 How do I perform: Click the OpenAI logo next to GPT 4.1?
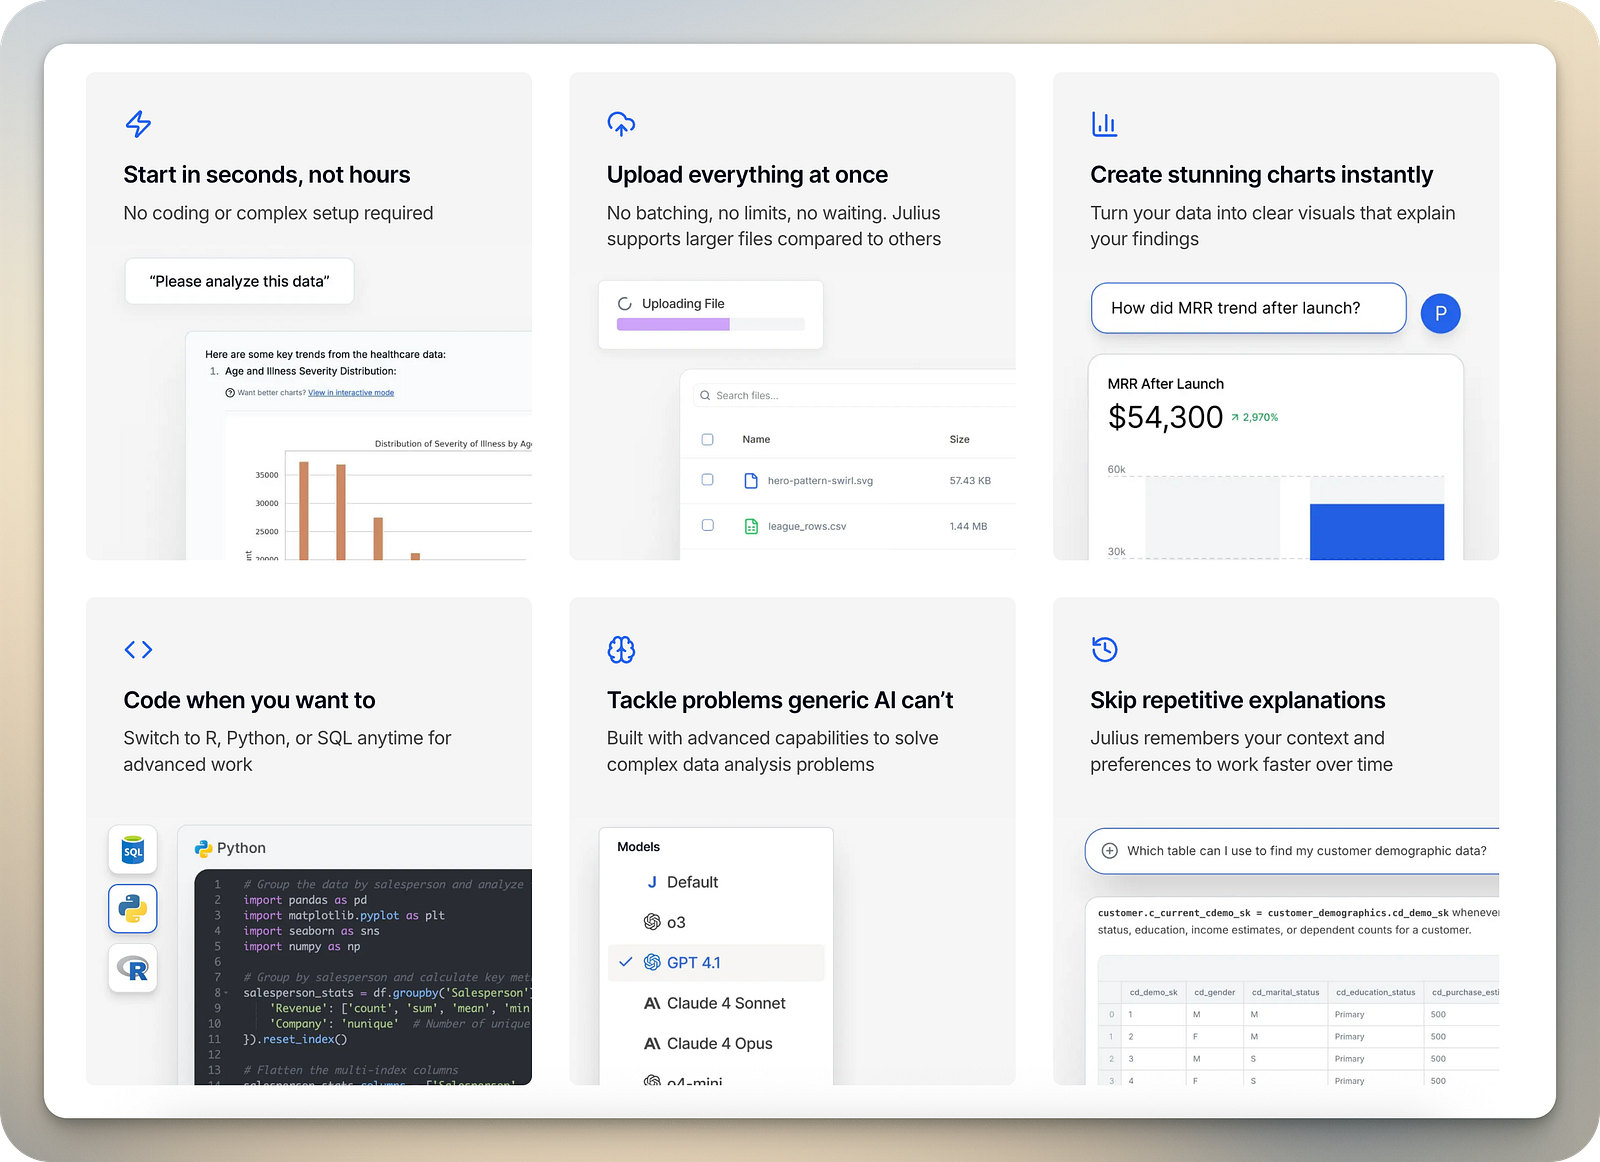coord(652,962)
